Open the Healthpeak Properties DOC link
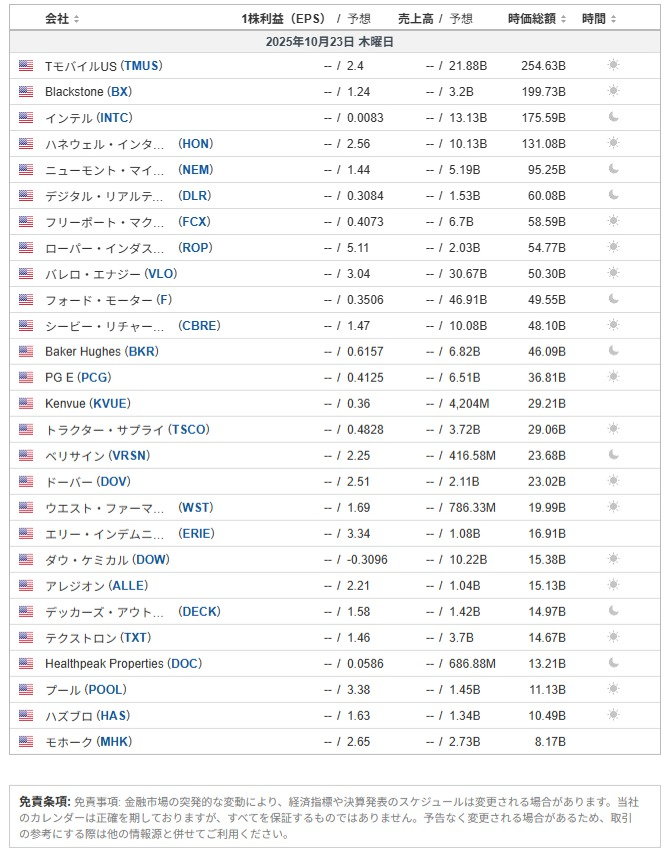The height and width of the screenshot is (855, 670). [x=185, y=663]
